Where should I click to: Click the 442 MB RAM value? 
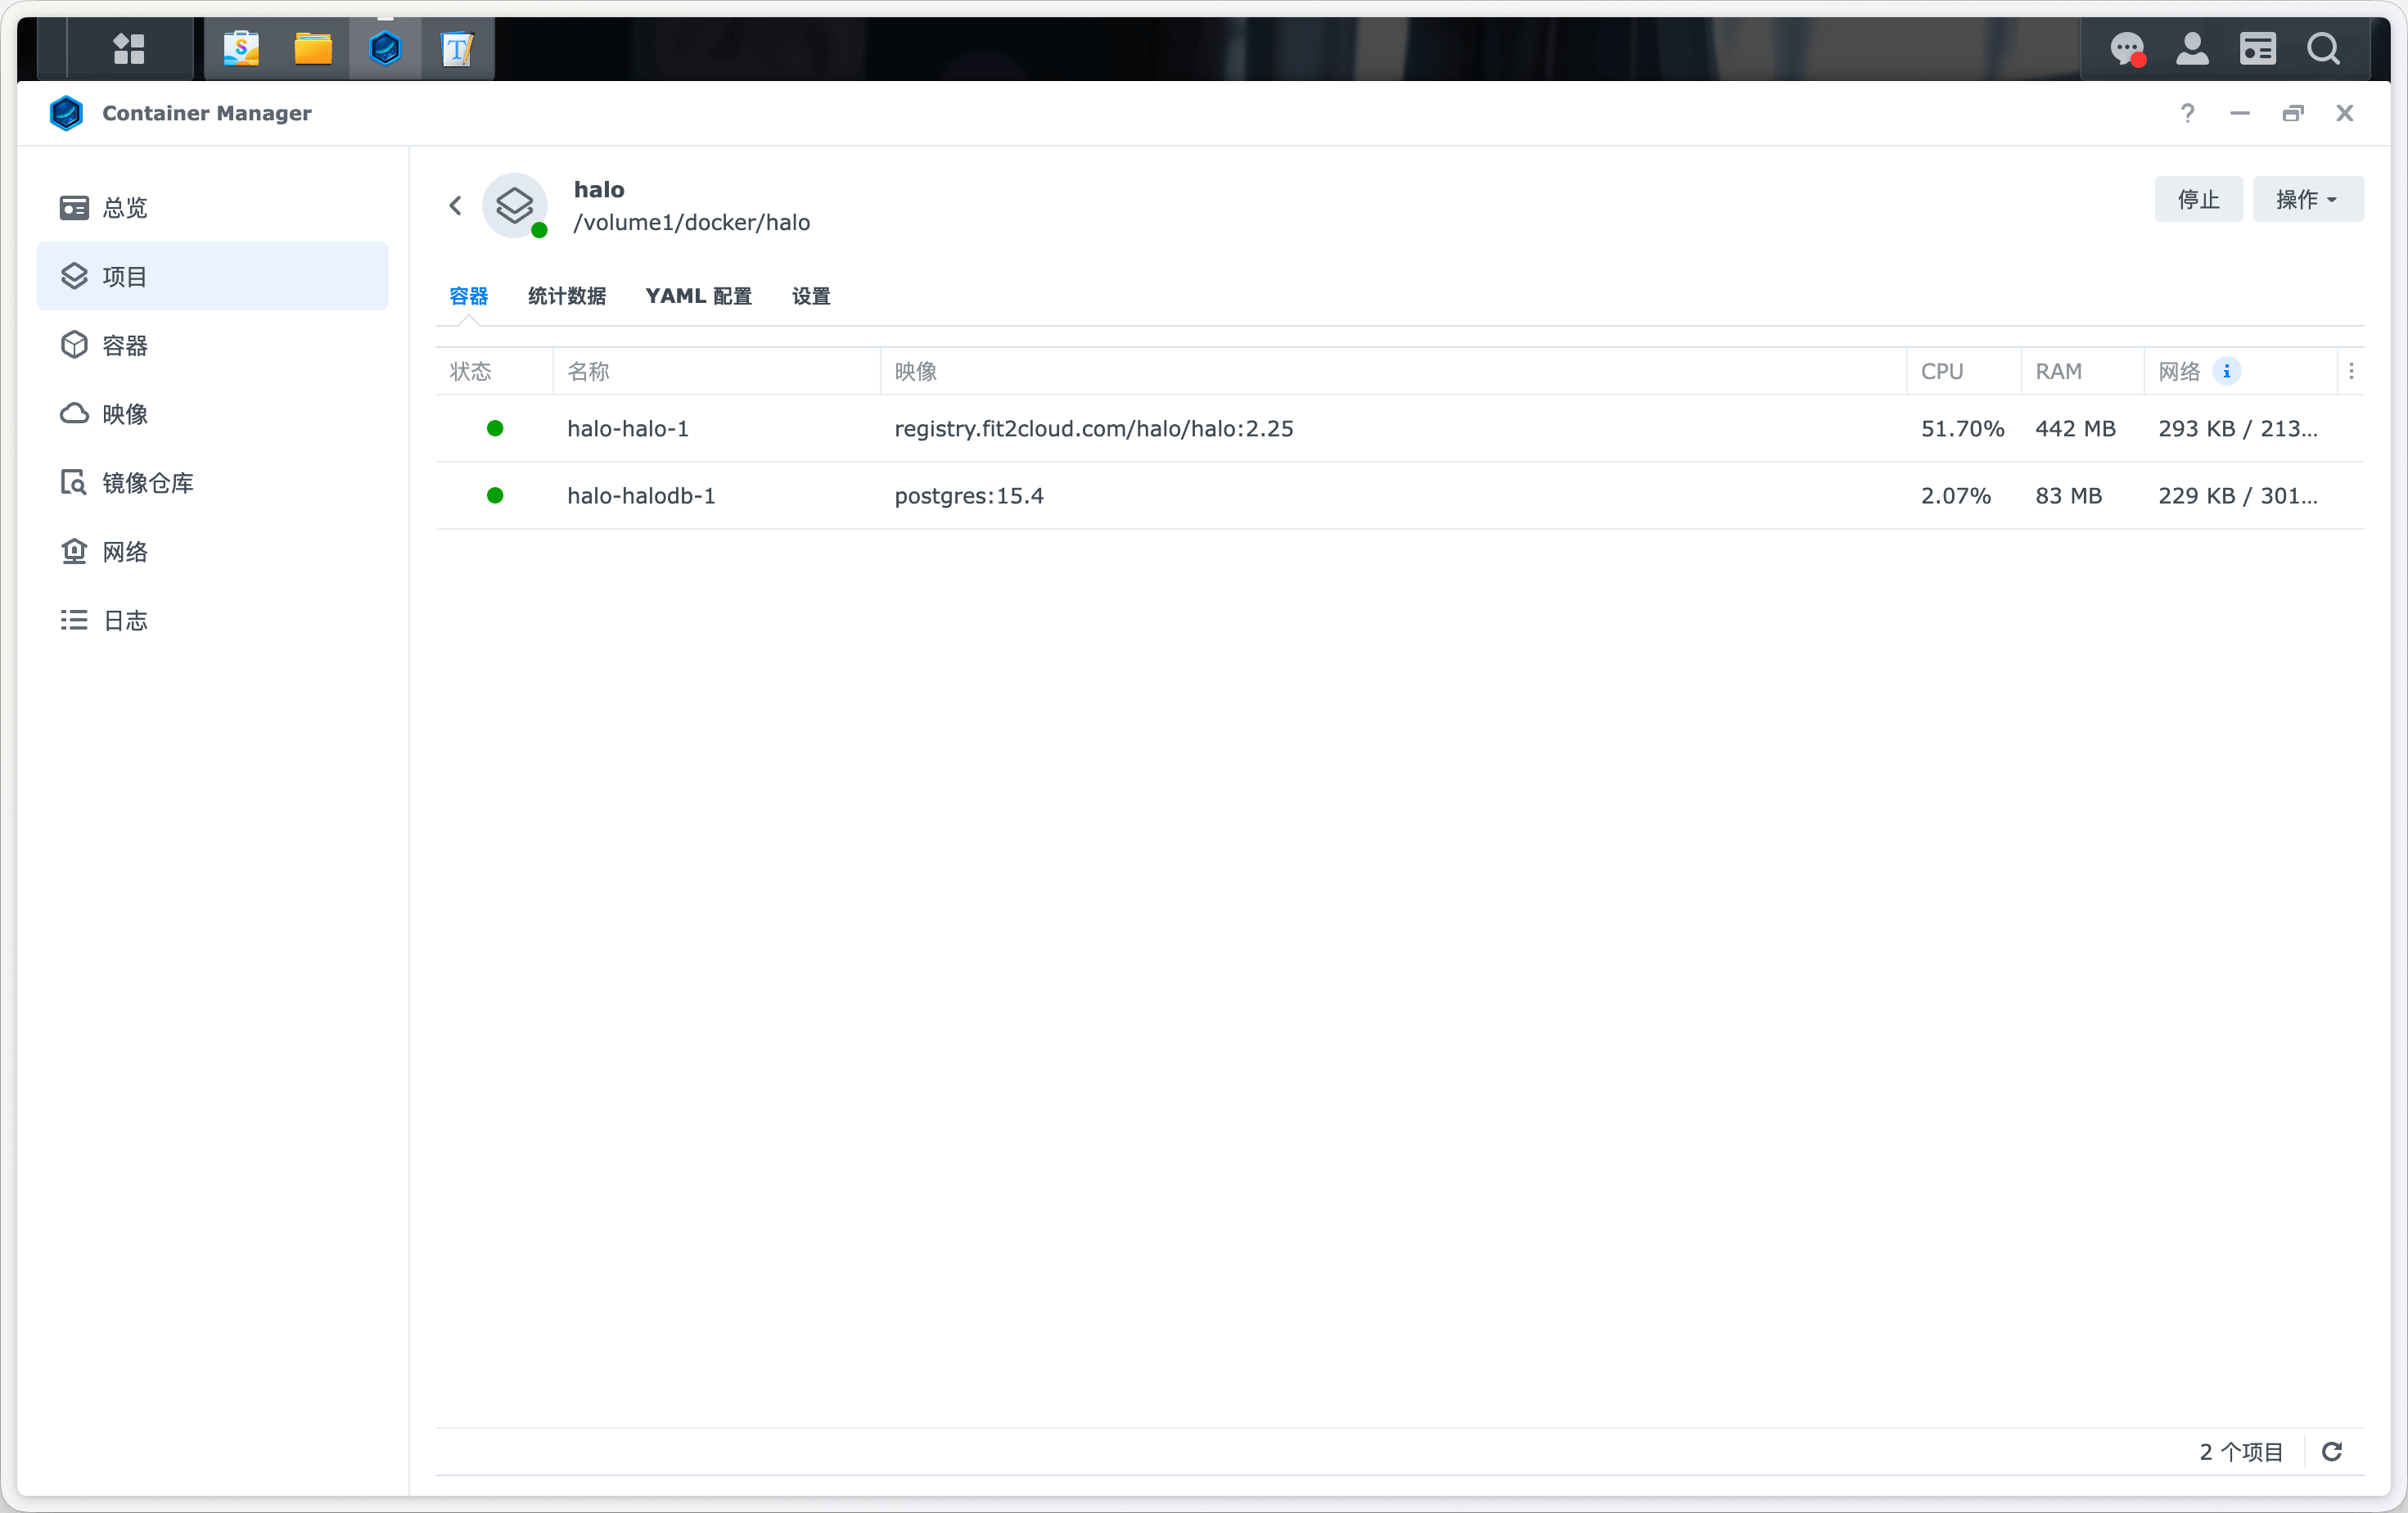click(2075, 428)
